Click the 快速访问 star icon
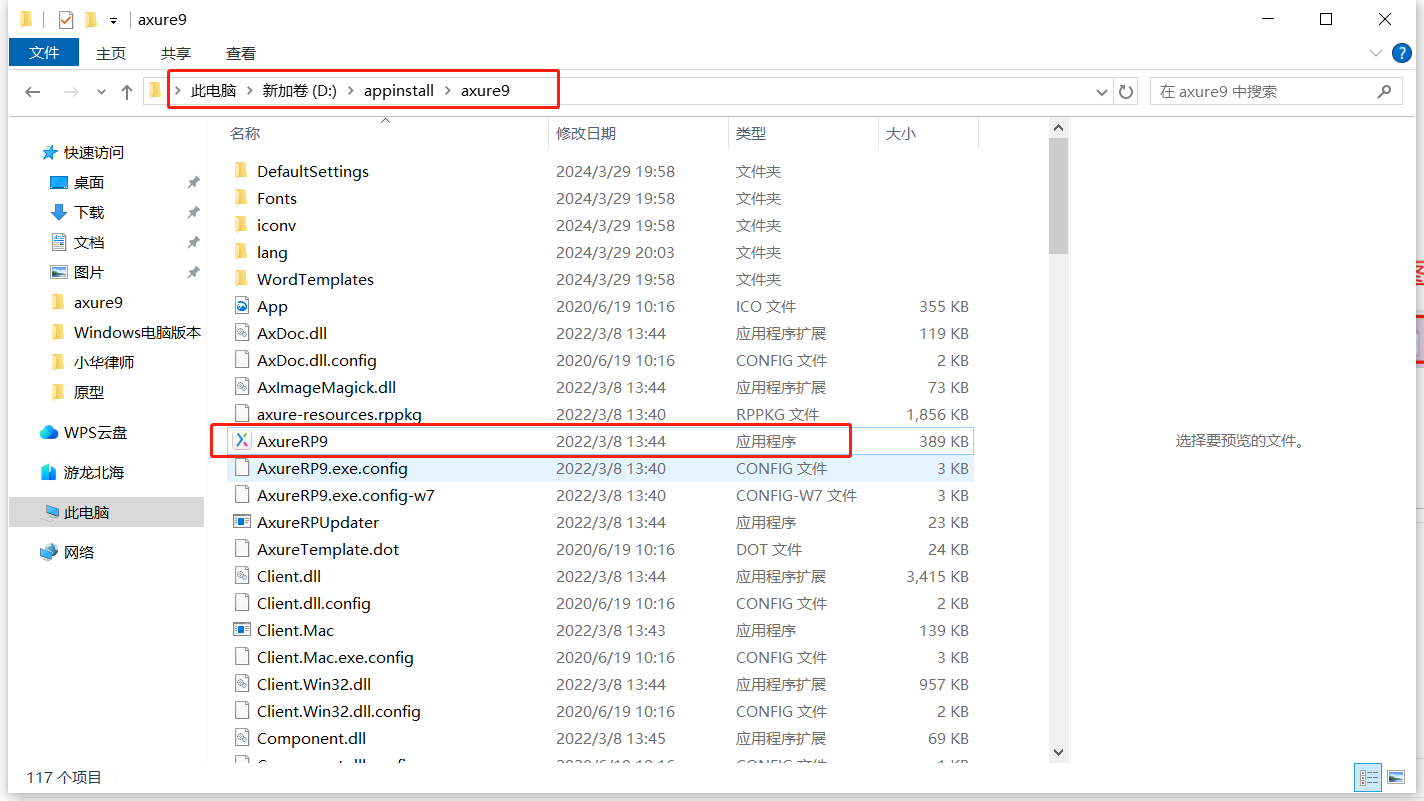The height and width of the screenshot is (801, 1424). (49, 153)
